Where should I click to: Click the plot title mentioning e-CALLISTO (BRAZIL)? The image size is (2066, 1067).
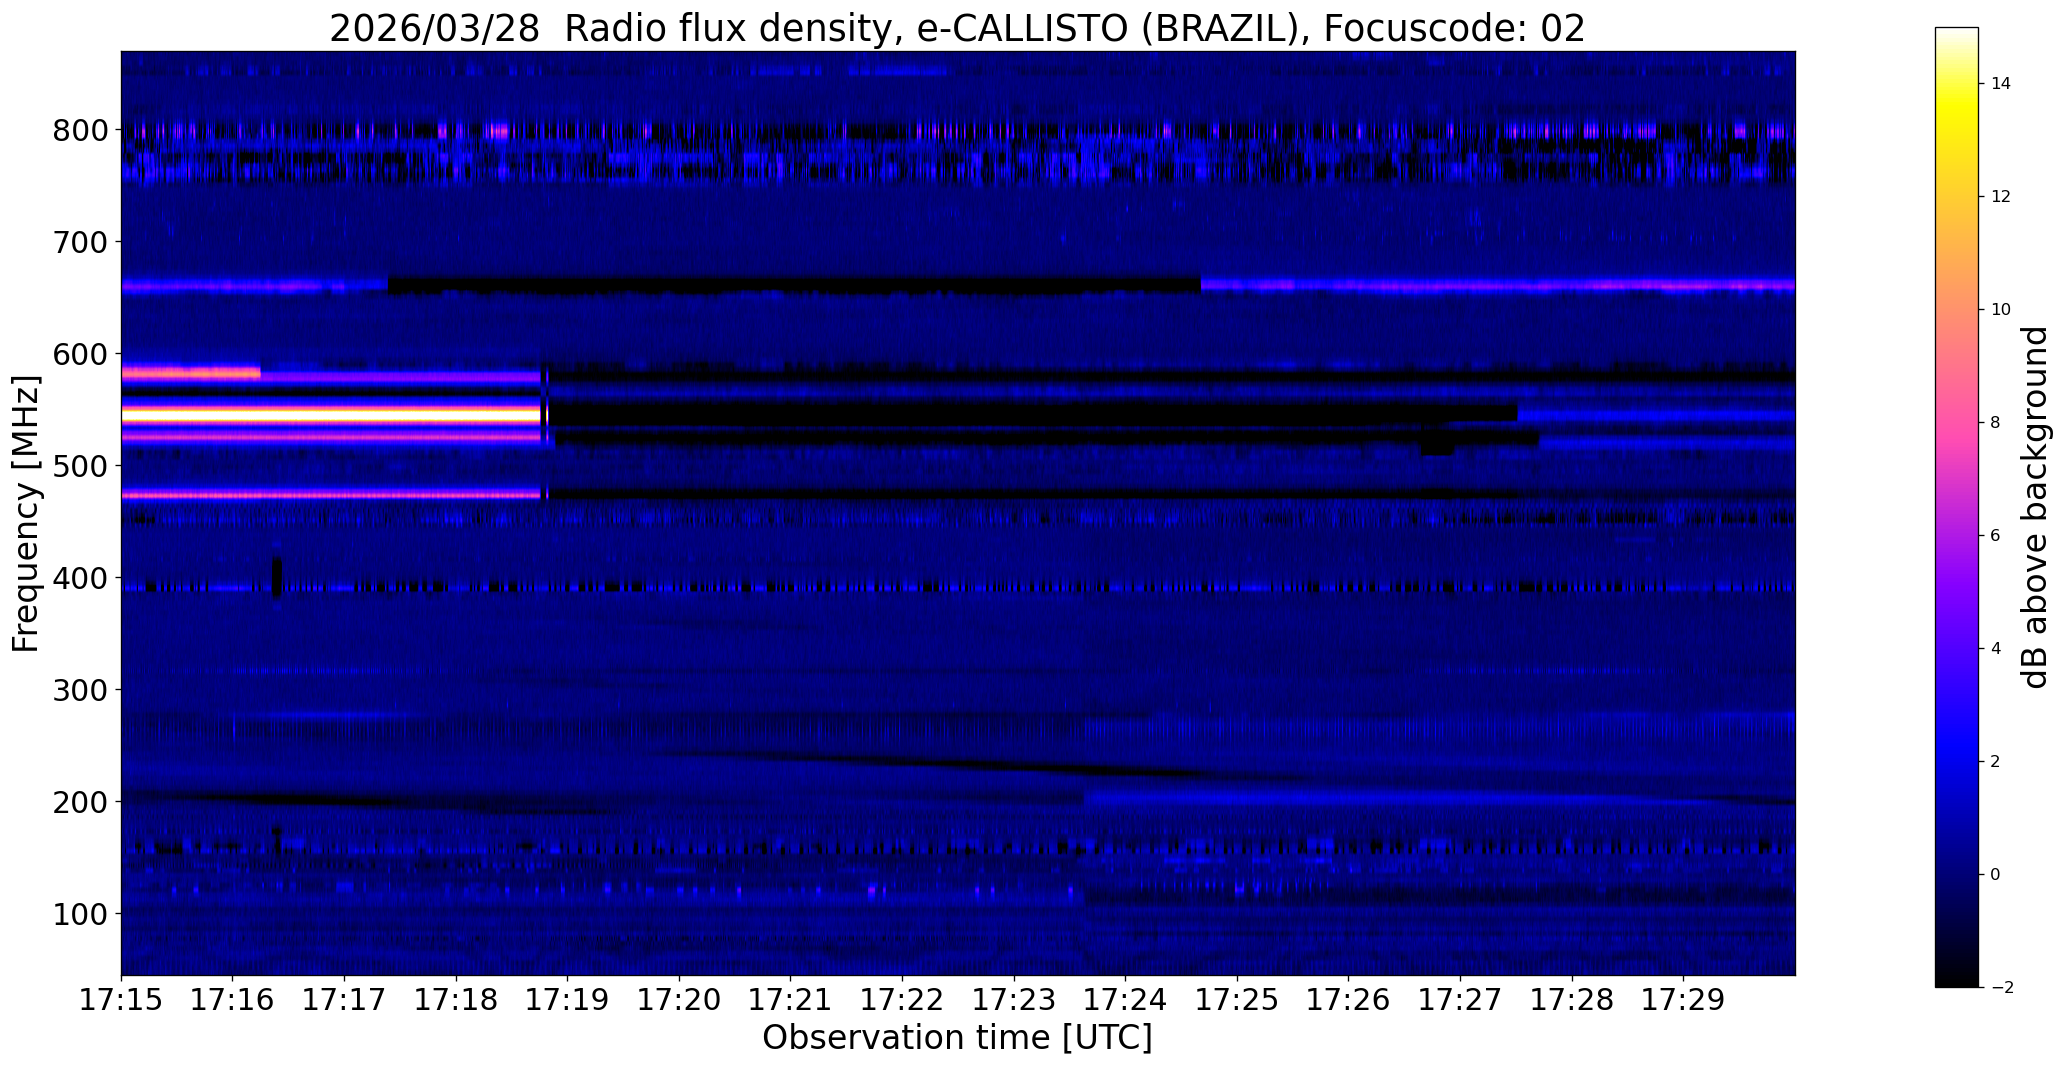pyautogui.click(x=957, y=28)
